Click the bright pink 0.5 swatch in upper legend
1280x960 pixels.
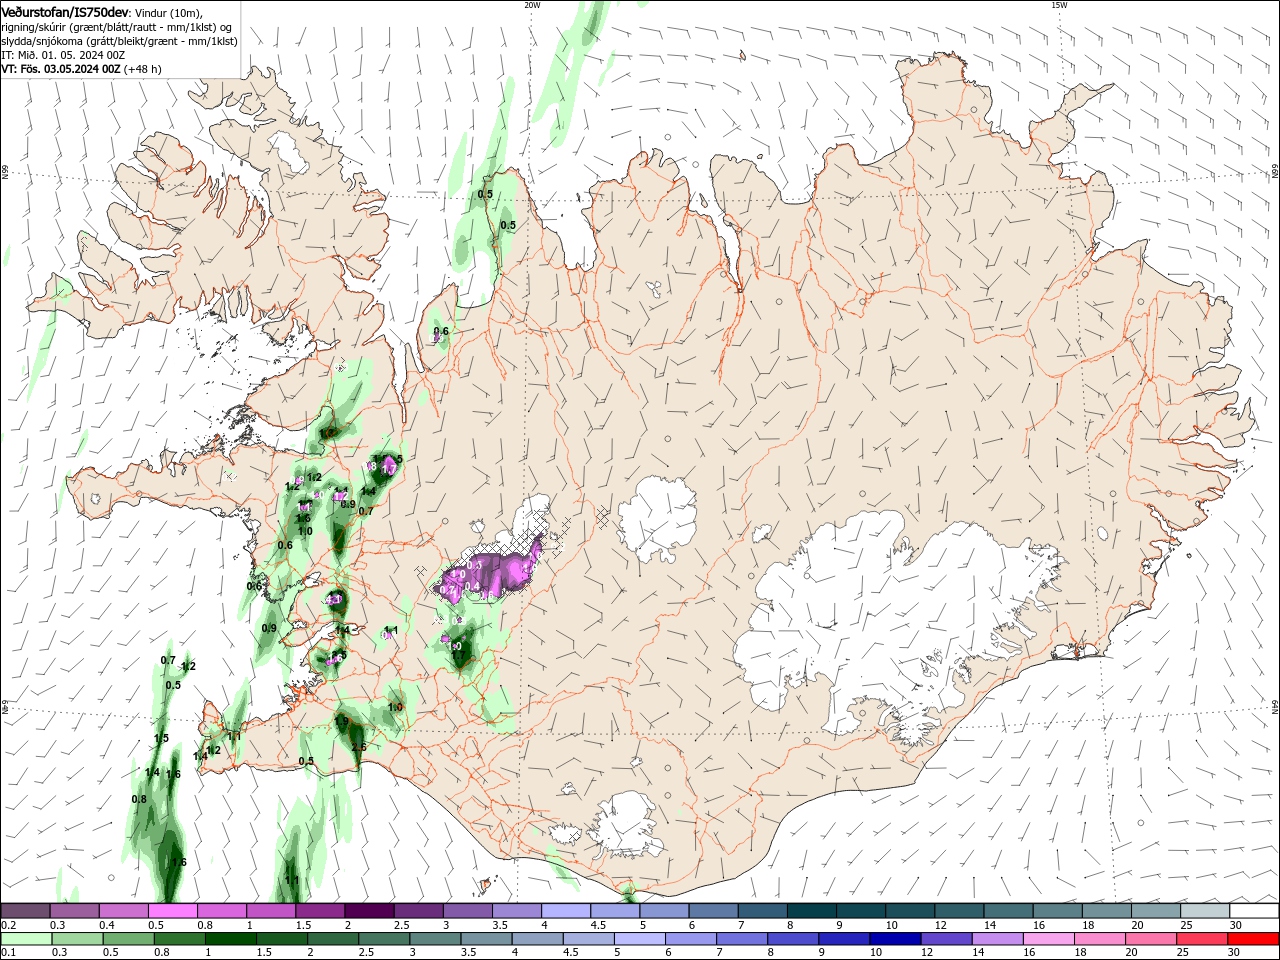[172, 910]
